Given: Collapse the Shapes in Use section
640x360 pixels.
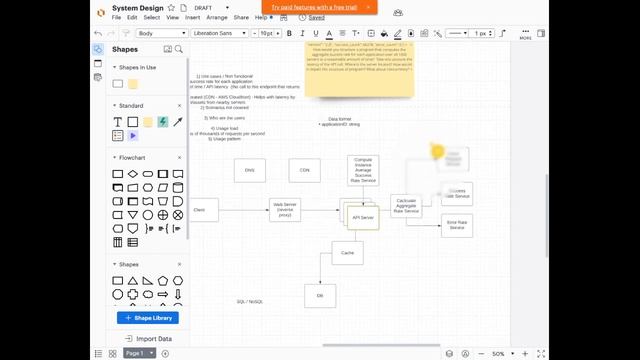Looking at the screenshot, I should point(115,67).
